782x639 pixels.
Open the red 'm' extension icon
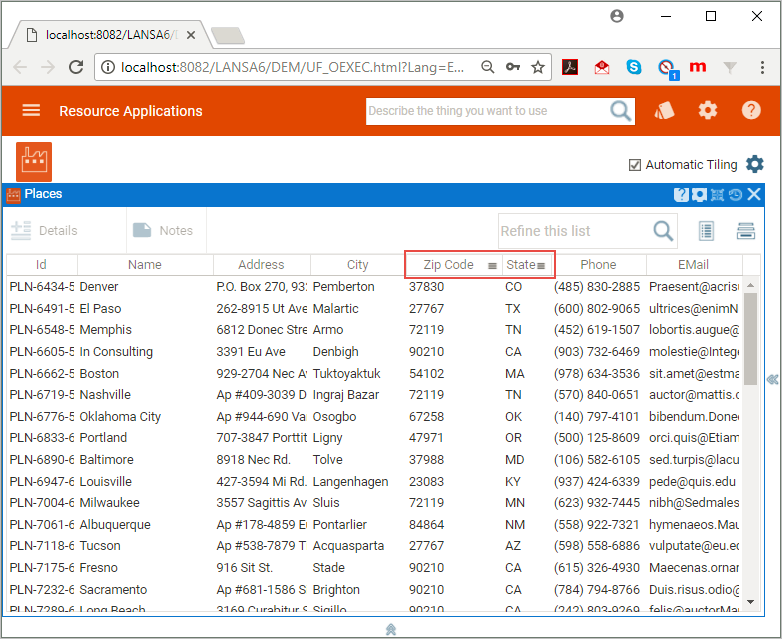pyautogui.click(x=698, y=66)
